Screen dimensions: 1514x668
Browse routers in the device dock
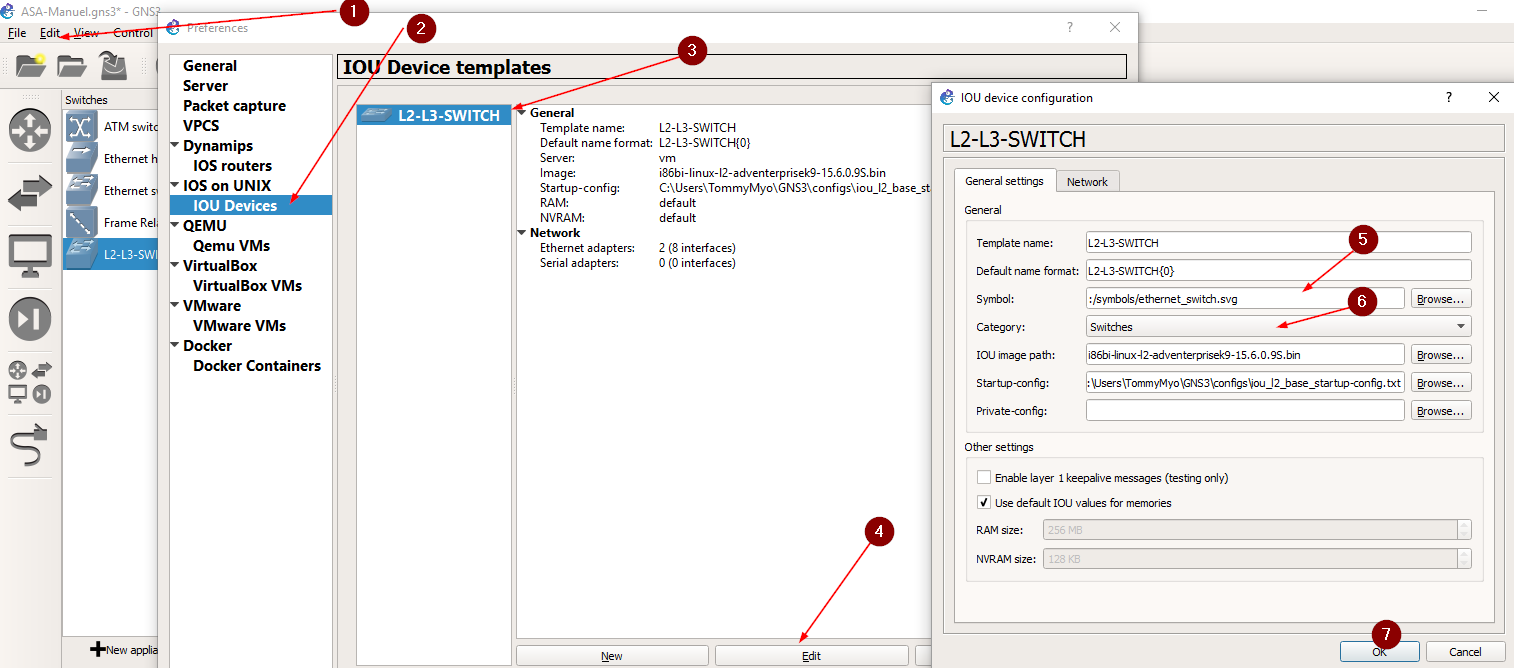[30, 131]
